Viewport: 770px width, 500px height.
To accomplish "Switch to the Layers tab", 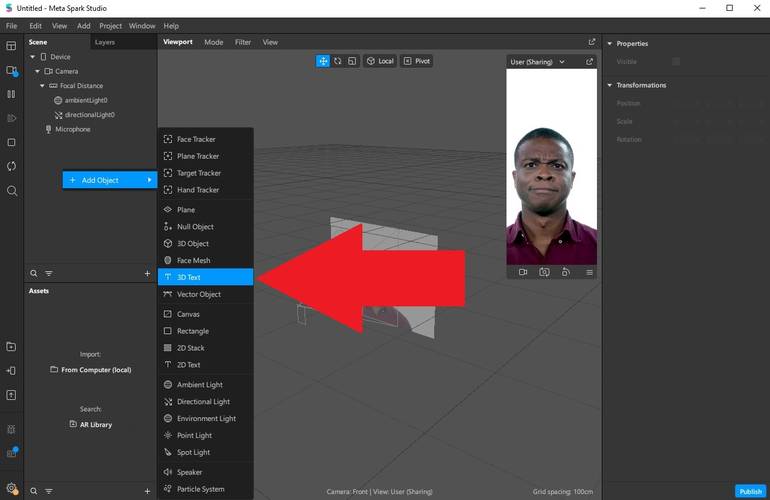I will (x=105, y=42).
